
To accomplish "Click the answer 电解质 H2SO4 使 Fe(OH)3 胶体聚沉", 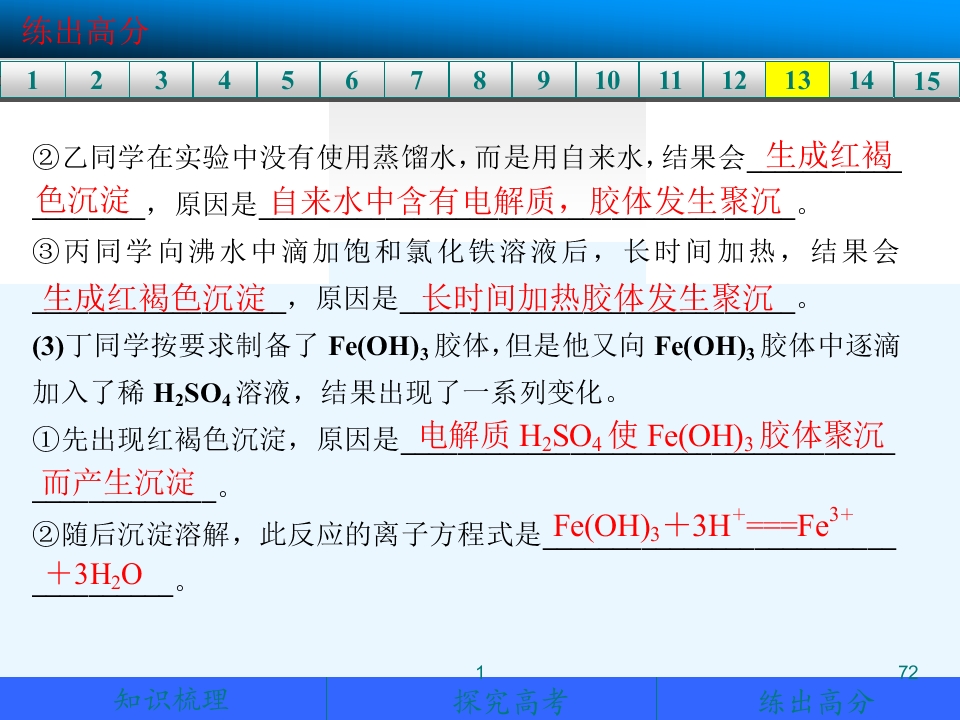I will pos(651,436).
